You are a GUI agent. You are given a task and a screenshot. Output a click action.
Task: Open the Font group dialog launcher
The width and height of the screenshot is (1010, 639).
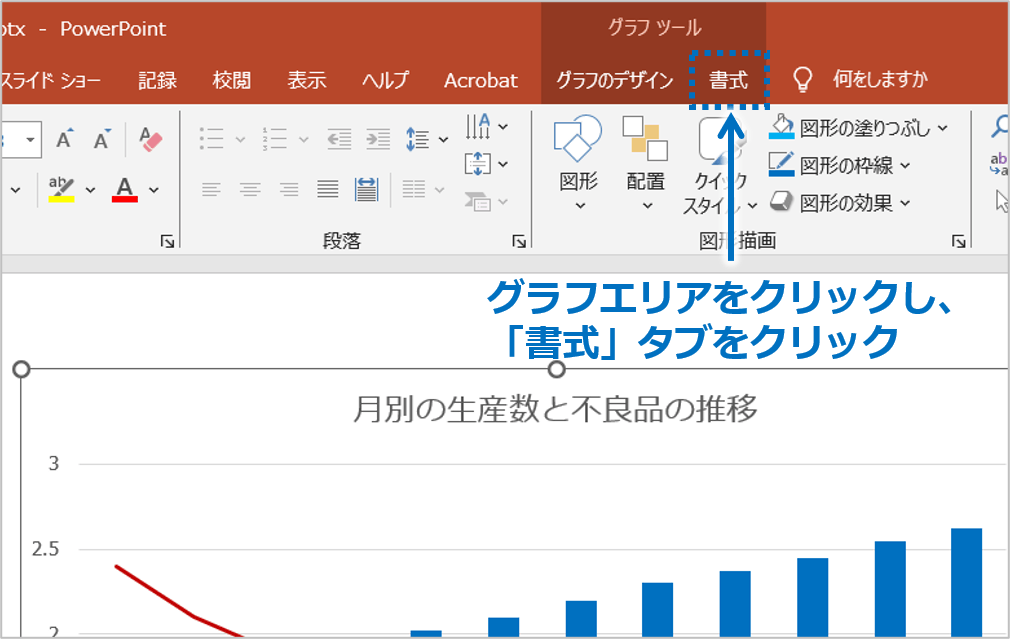click(167, 242)
